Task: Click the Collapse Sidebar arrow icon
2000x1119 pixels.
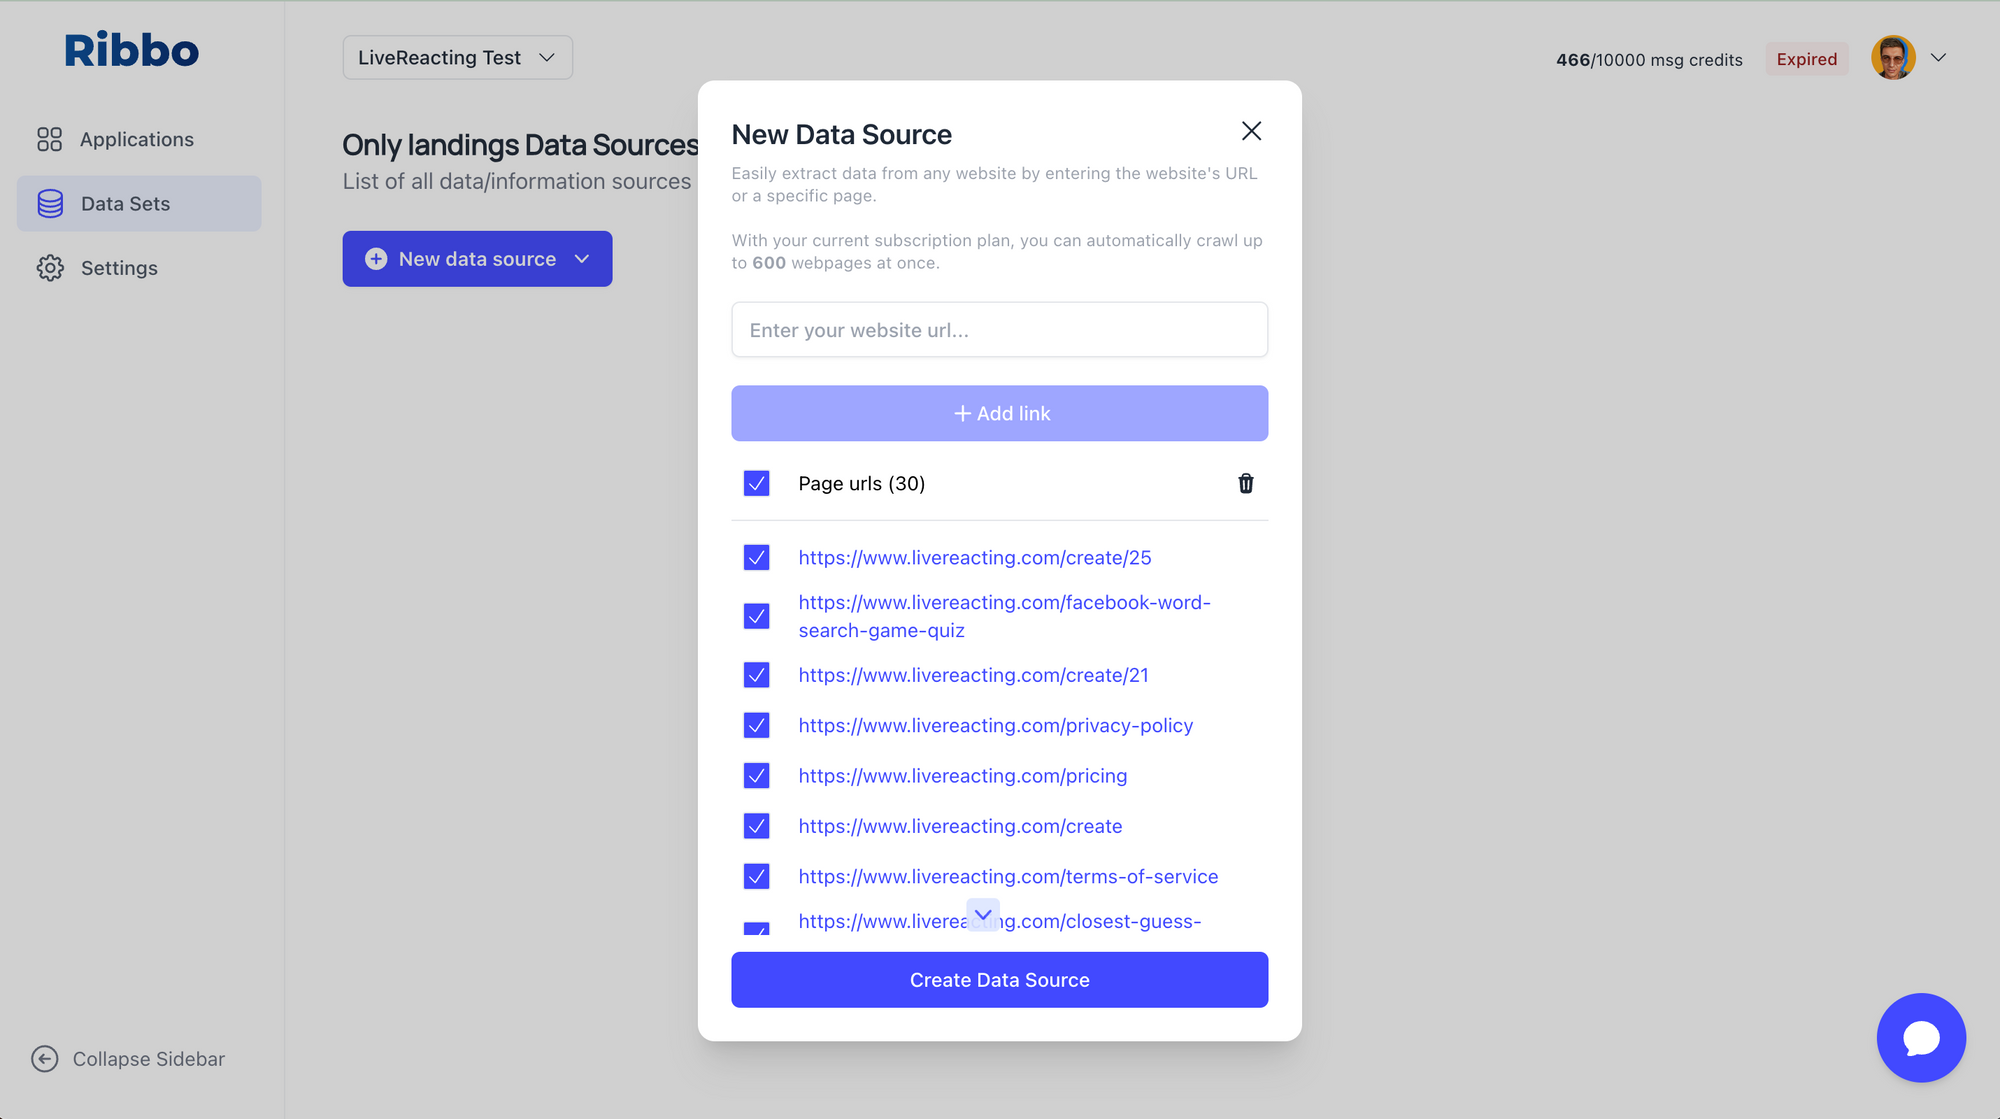Action: tap(45, 1059)
